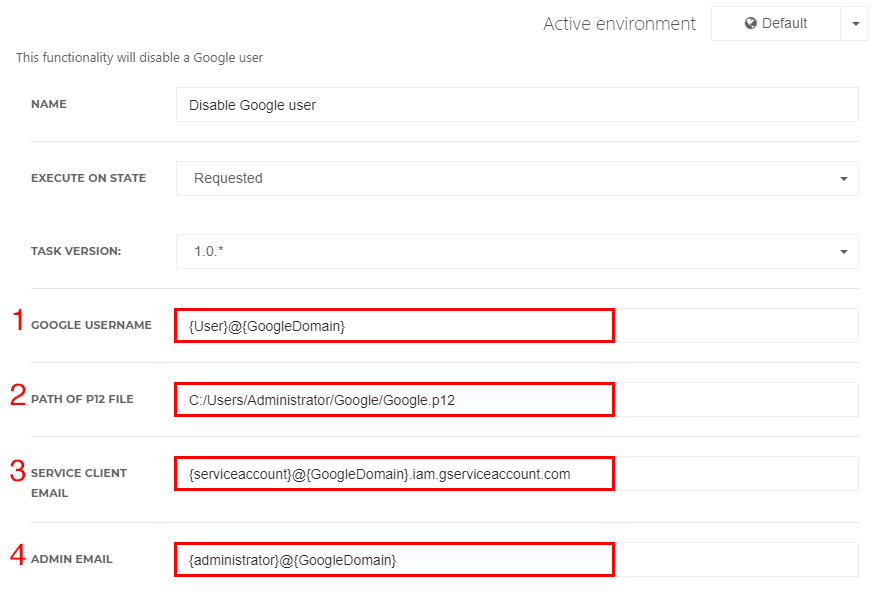886x600 pixels.
Task: Click into the Google Username field
Action: [x=517, y=325]
